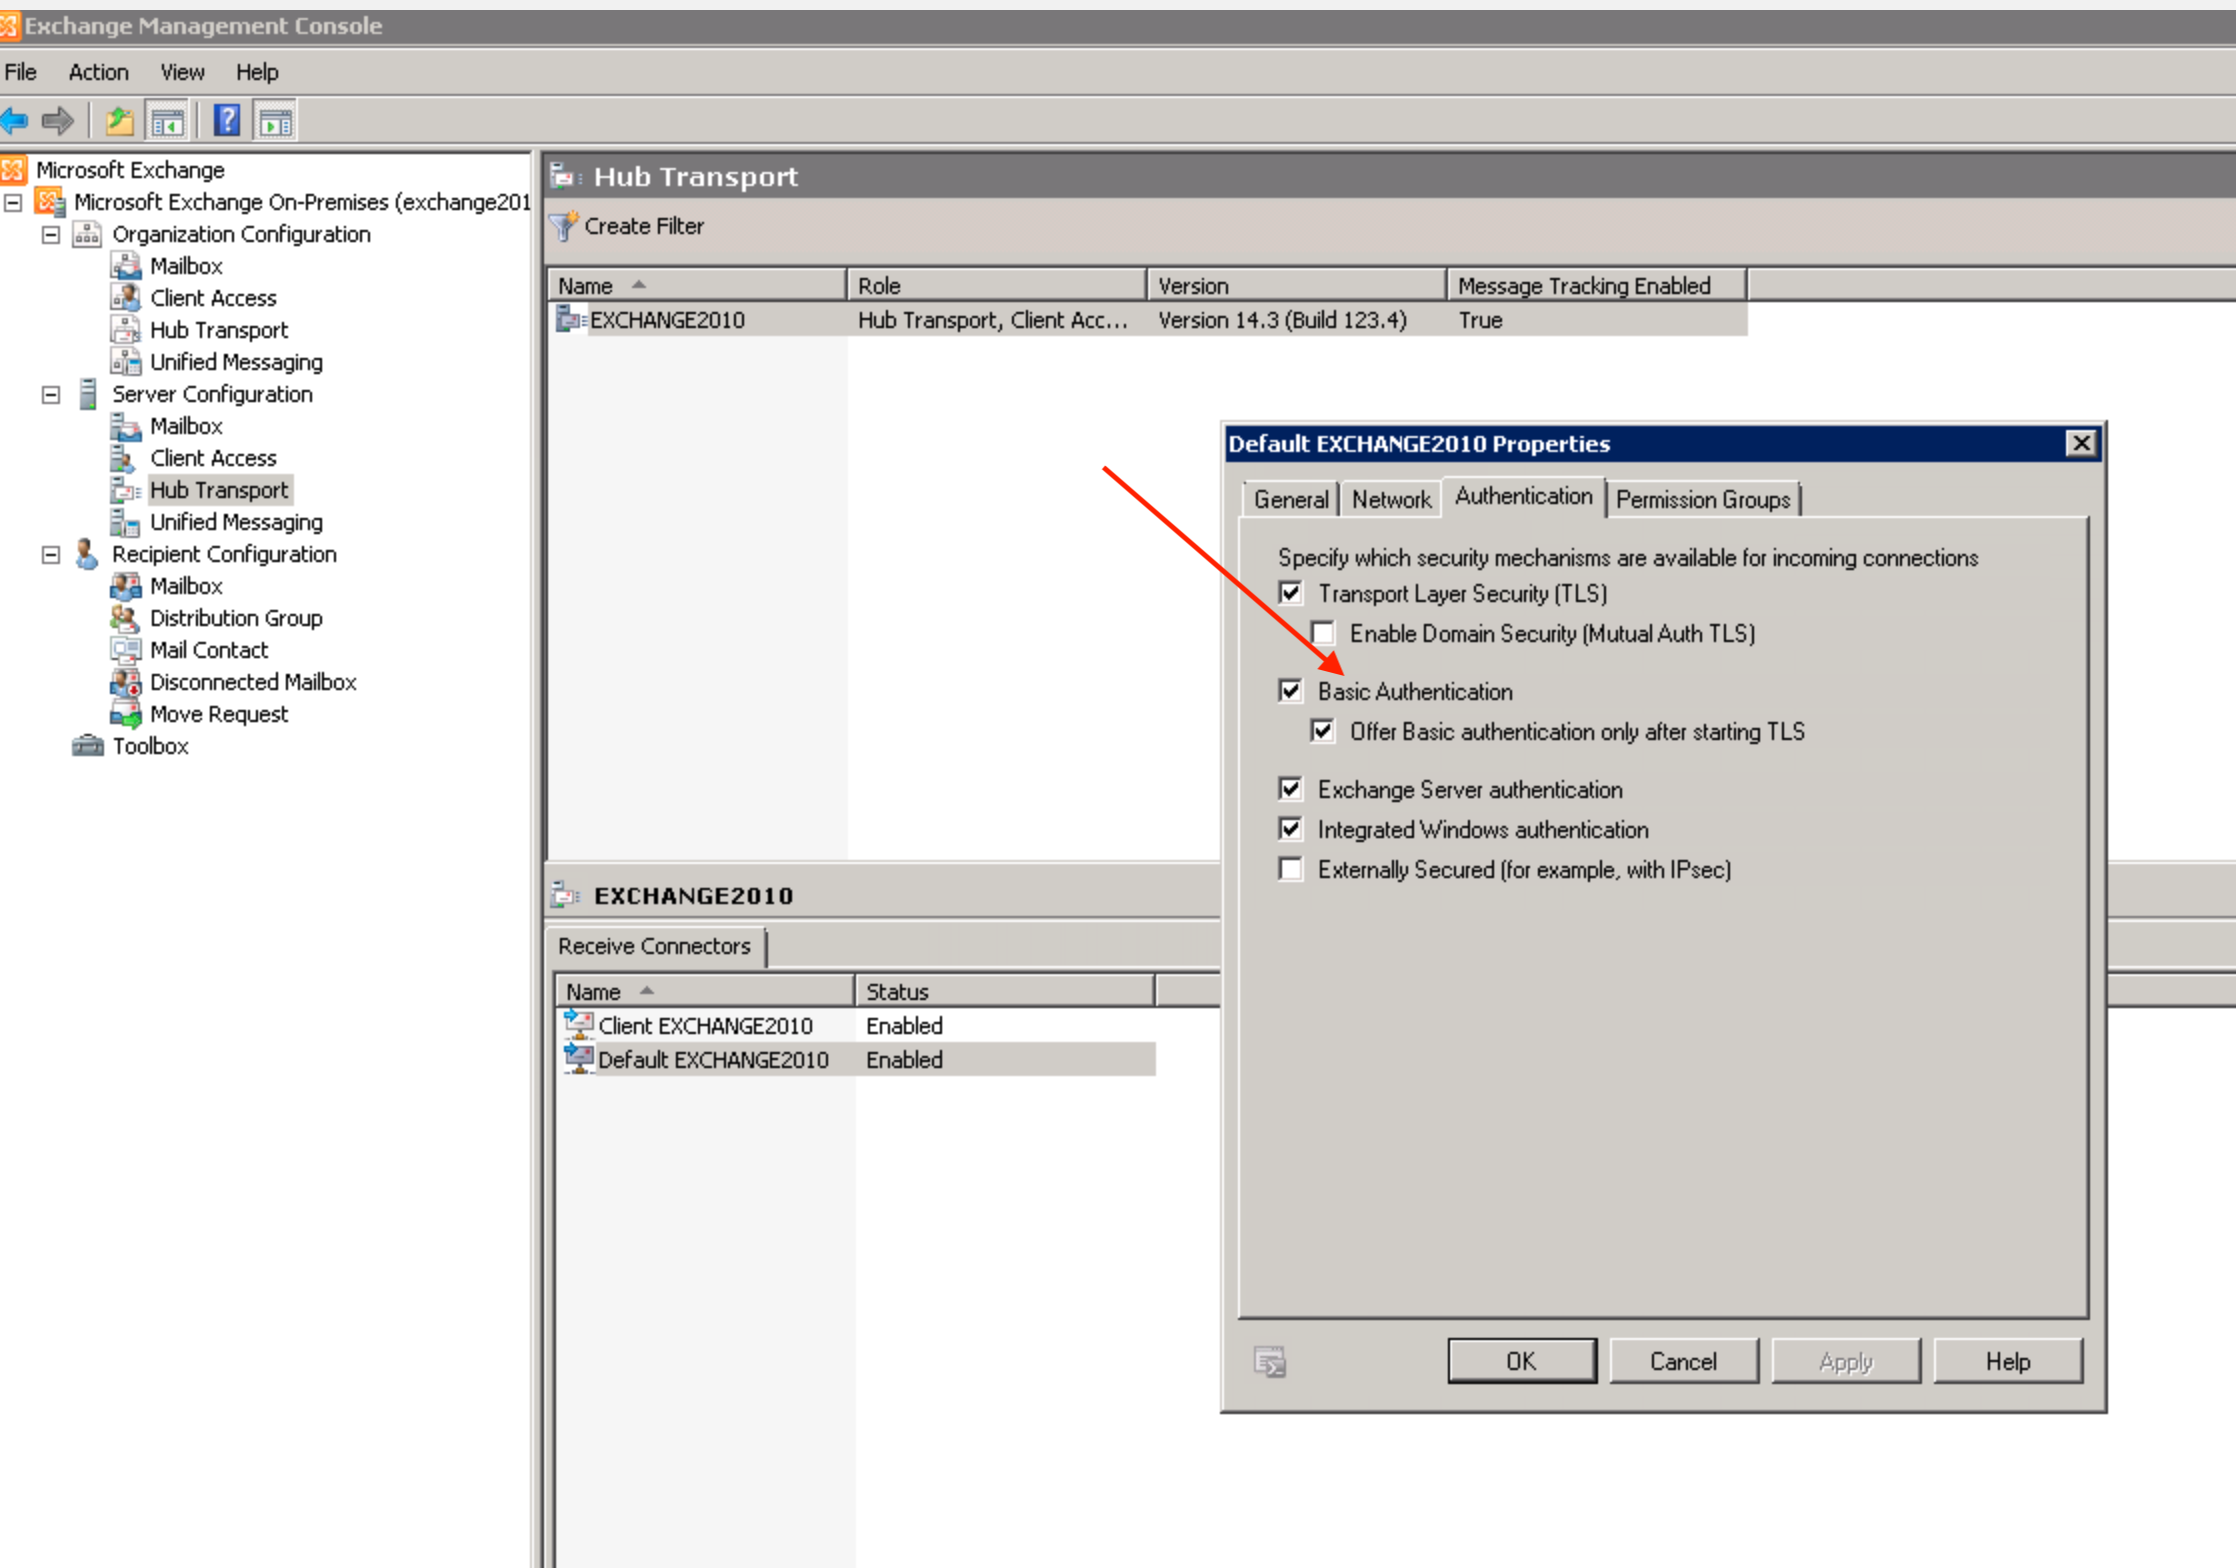Image resolution: width=2236 pixels, height=1568 pixels.
Task: Select the Toolbox item in tree
Action: point(150,746)
